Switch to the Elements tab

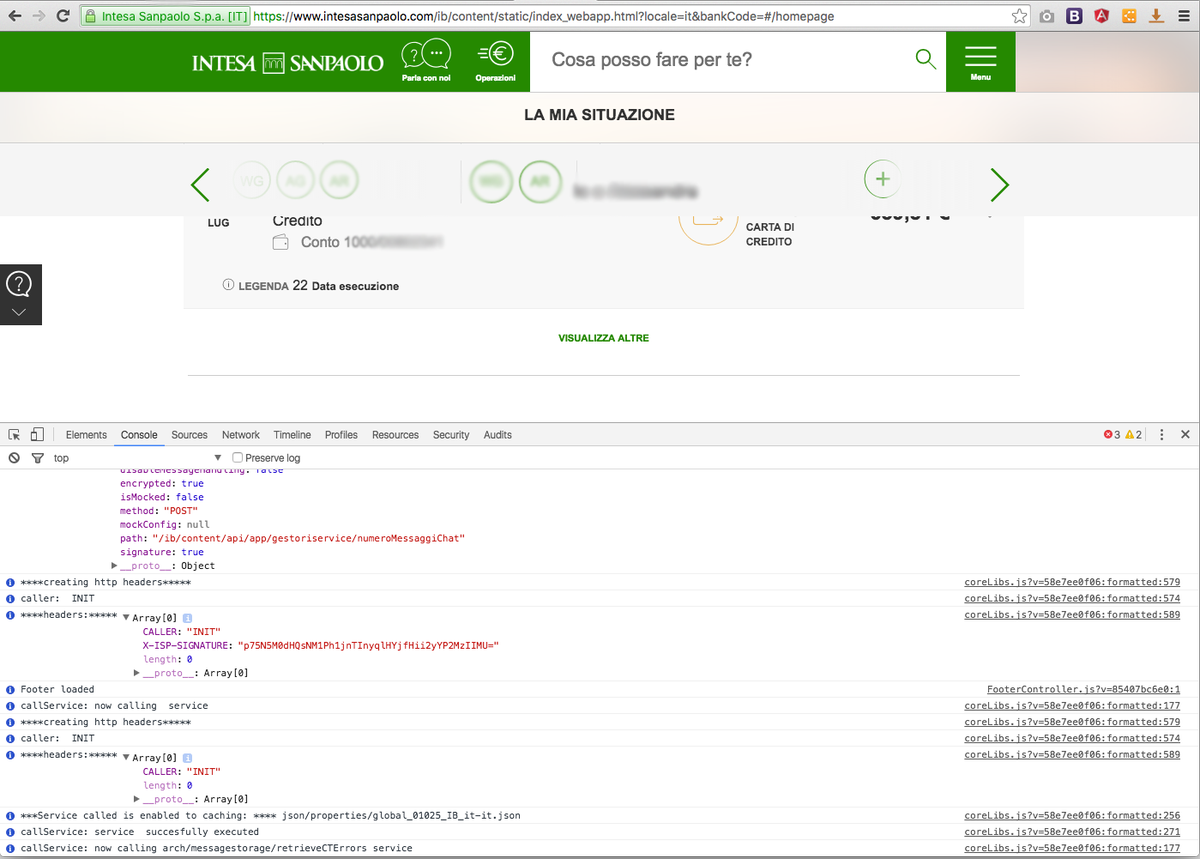click(86, 435)
